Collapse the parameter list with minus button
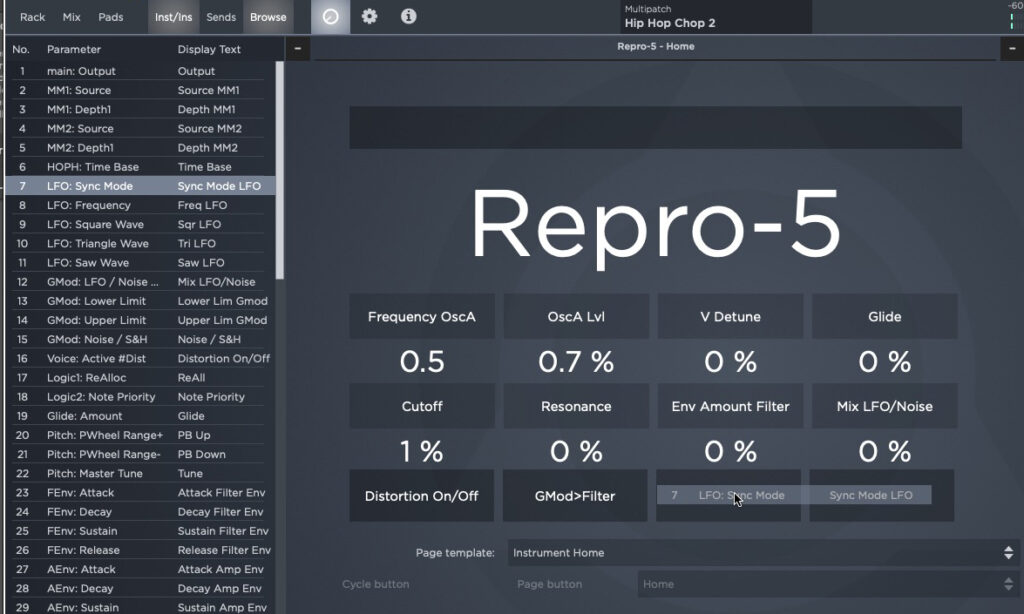Screen dimensions: 1024x614 pyautogui.click(x=298, y=48)
